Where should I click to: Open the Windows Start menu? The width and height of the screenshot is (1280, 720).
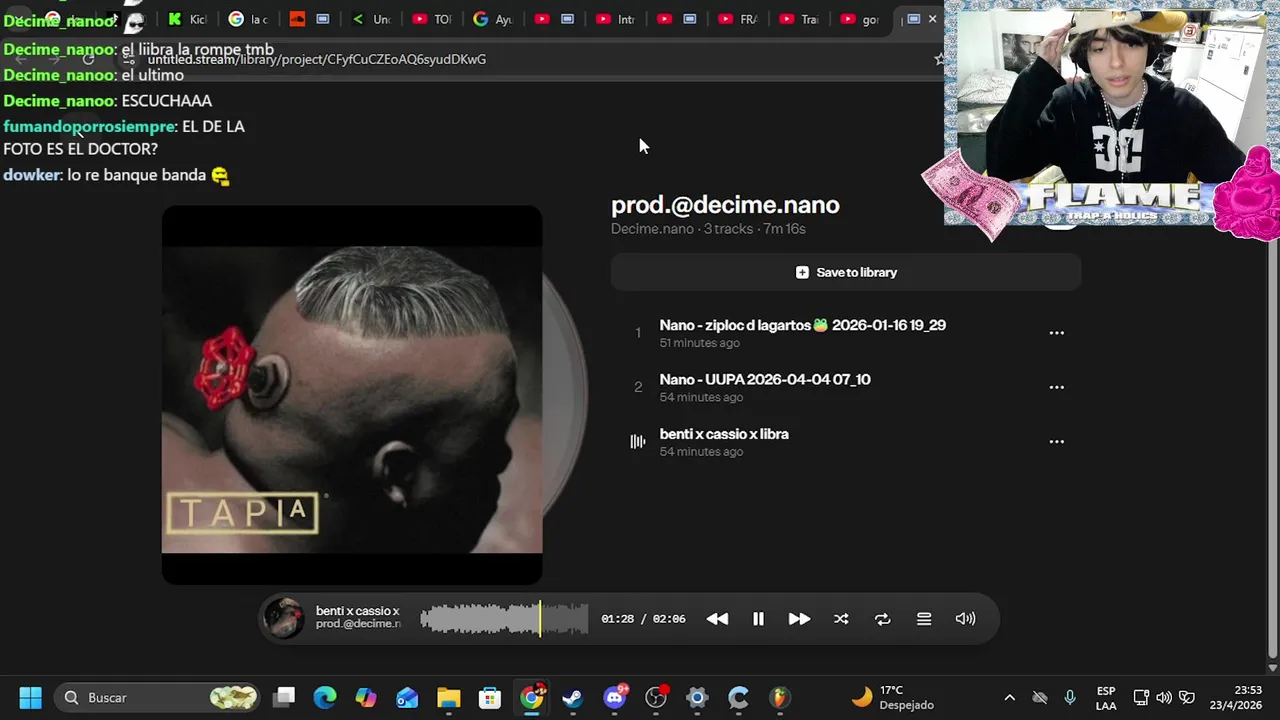click(x=31, y=697)
